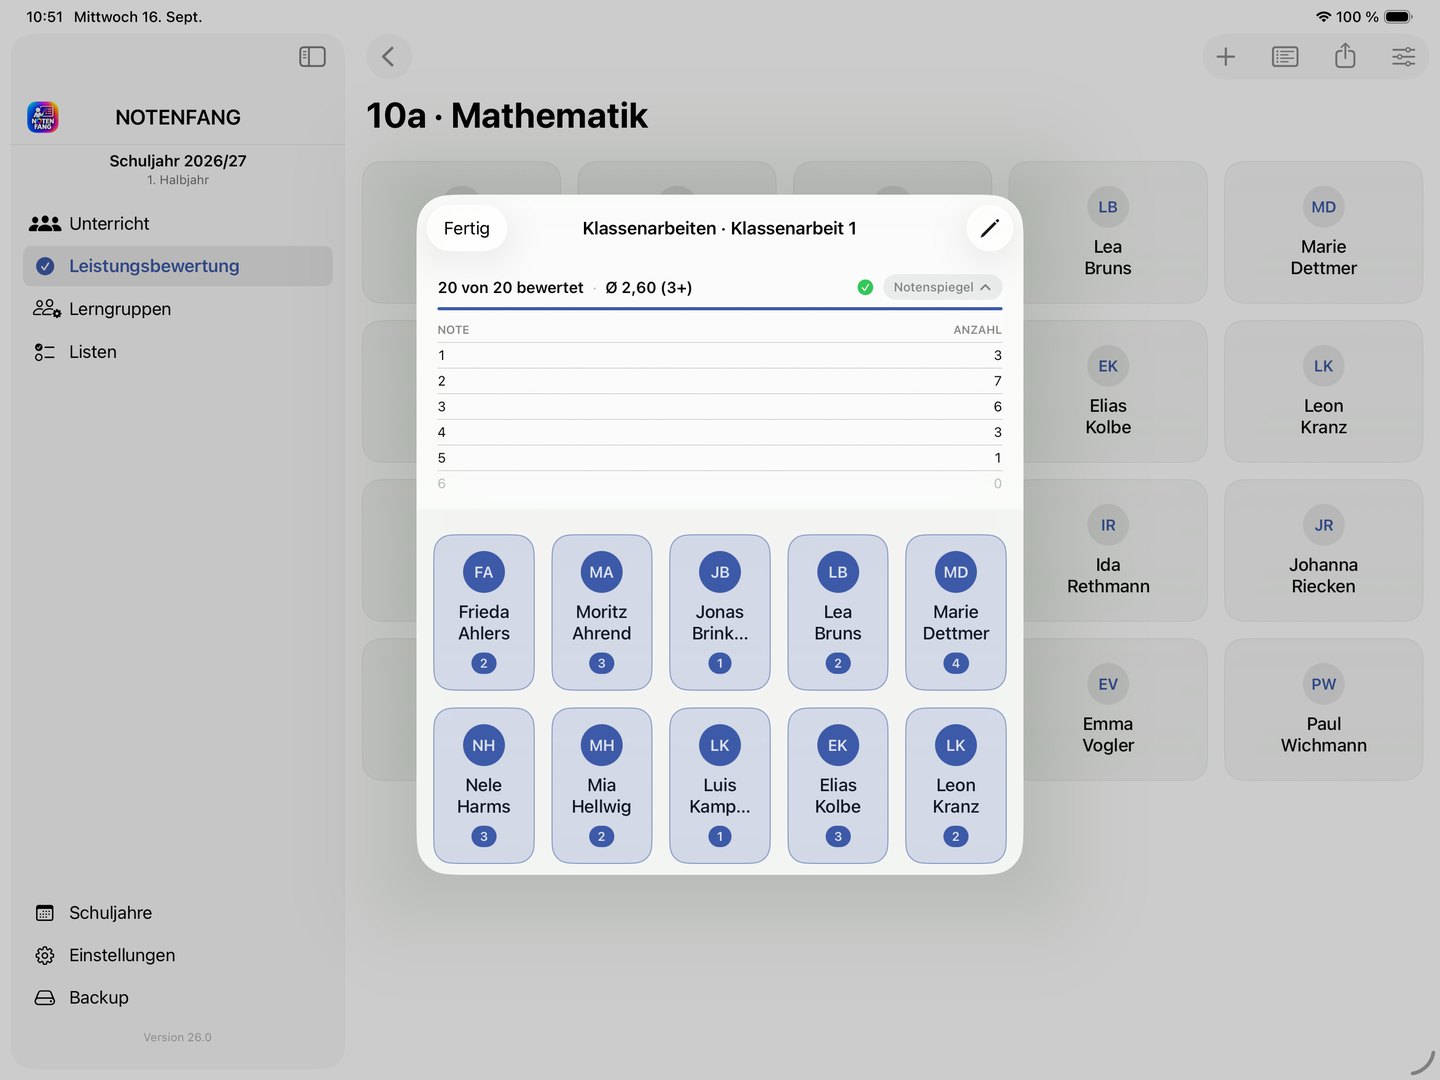Select Leistungsbewertung in sidebar
The image size is (1440, 1080).
[x=178, y=266]
